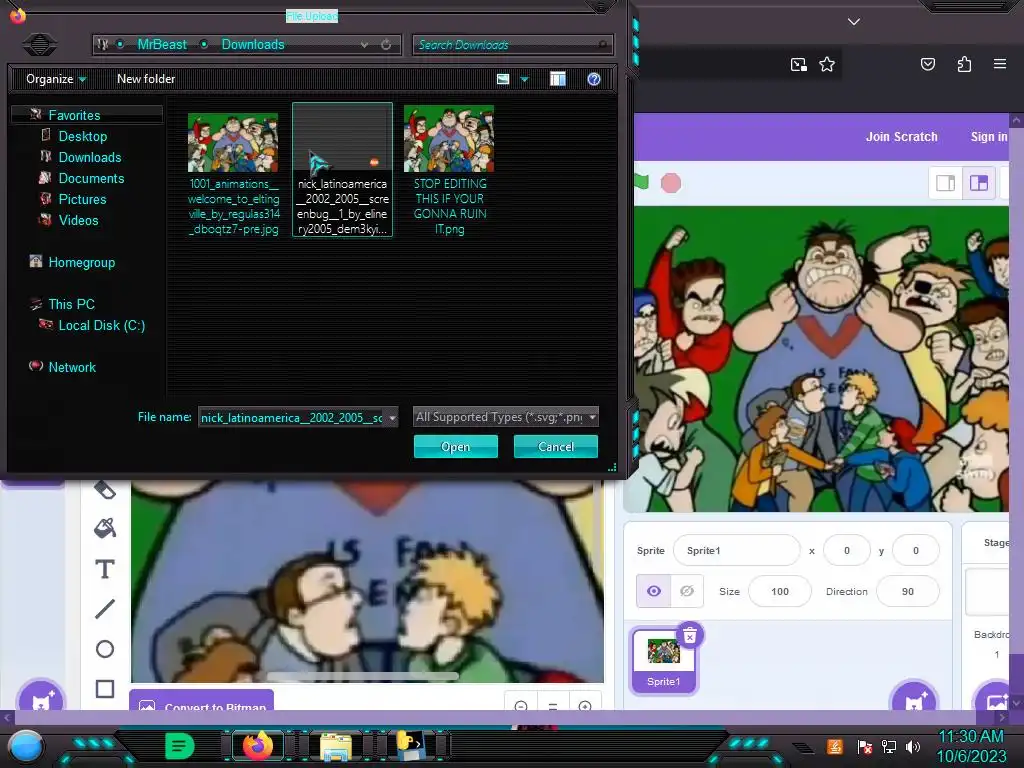Open Firefox extensions puzzle icon

[x=964, y=64]
